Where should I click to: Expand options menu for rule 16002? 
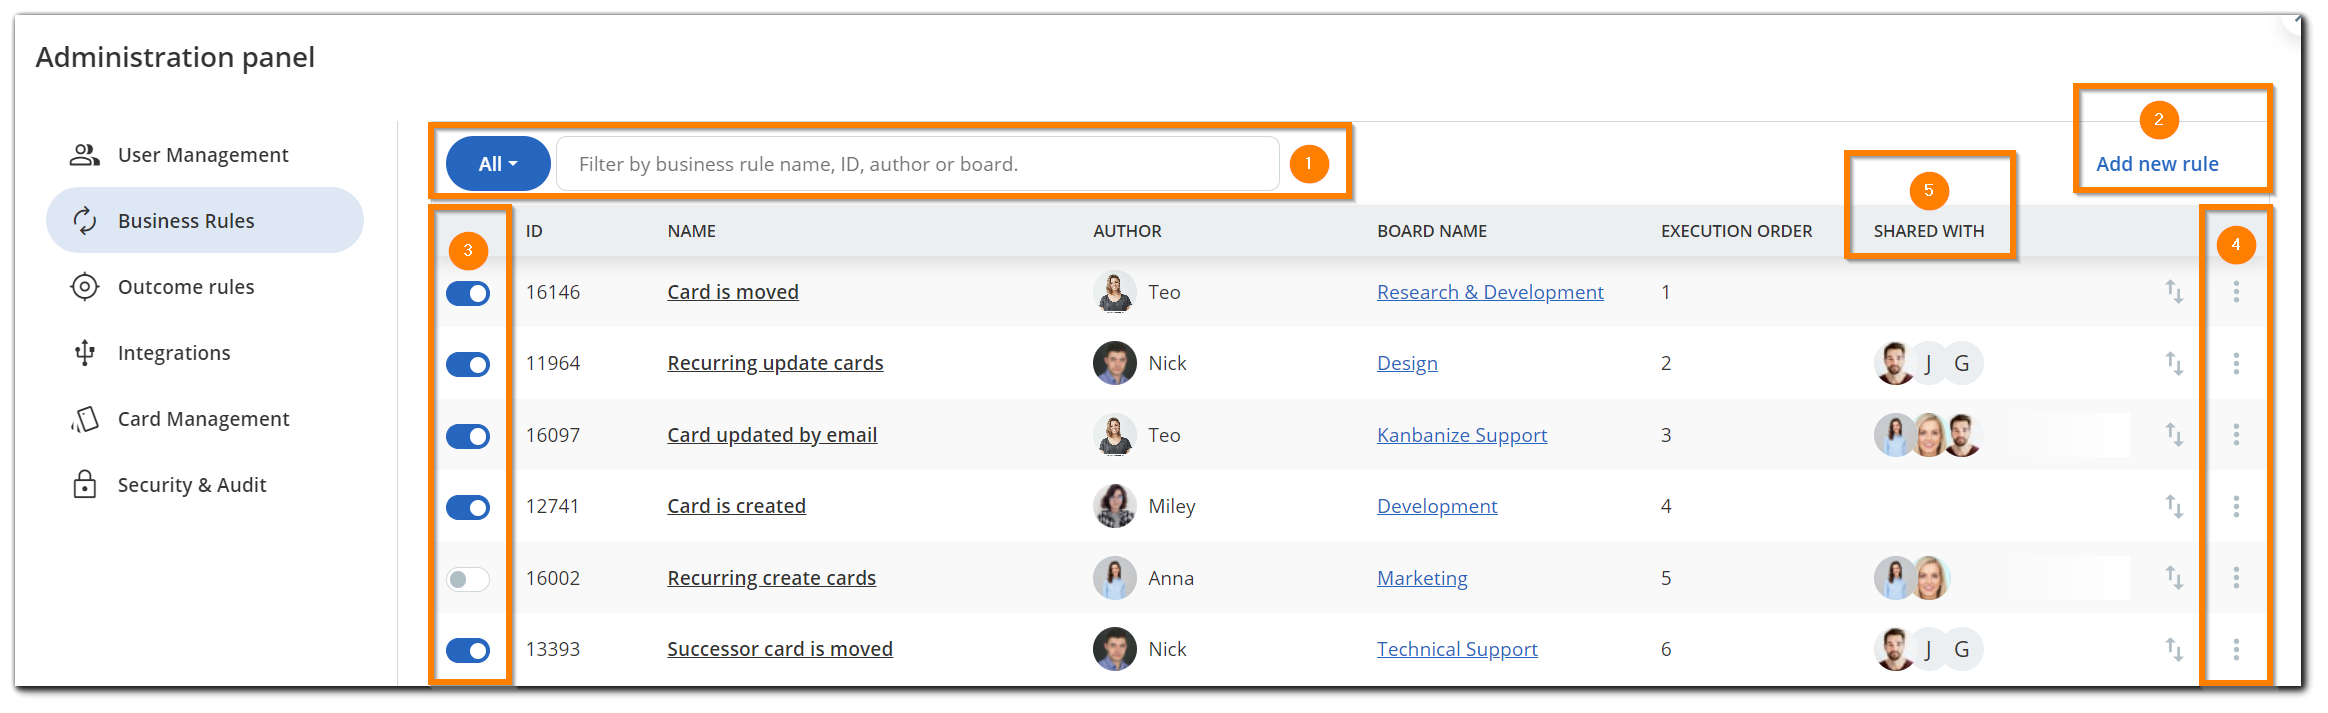2236,578
